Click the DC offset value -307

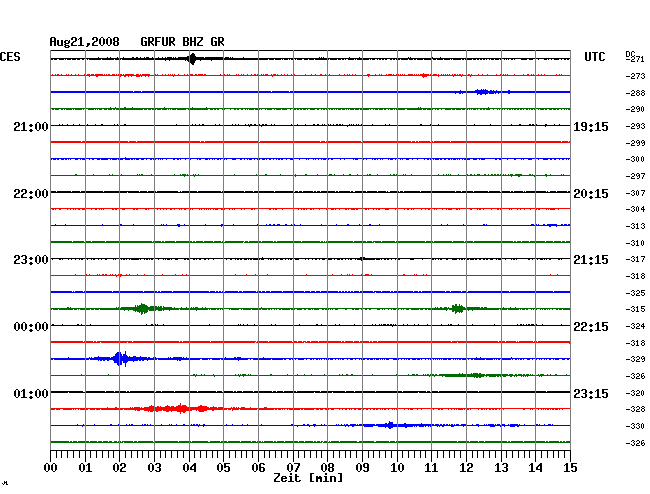pyautogui.click(x=635, y=193)
